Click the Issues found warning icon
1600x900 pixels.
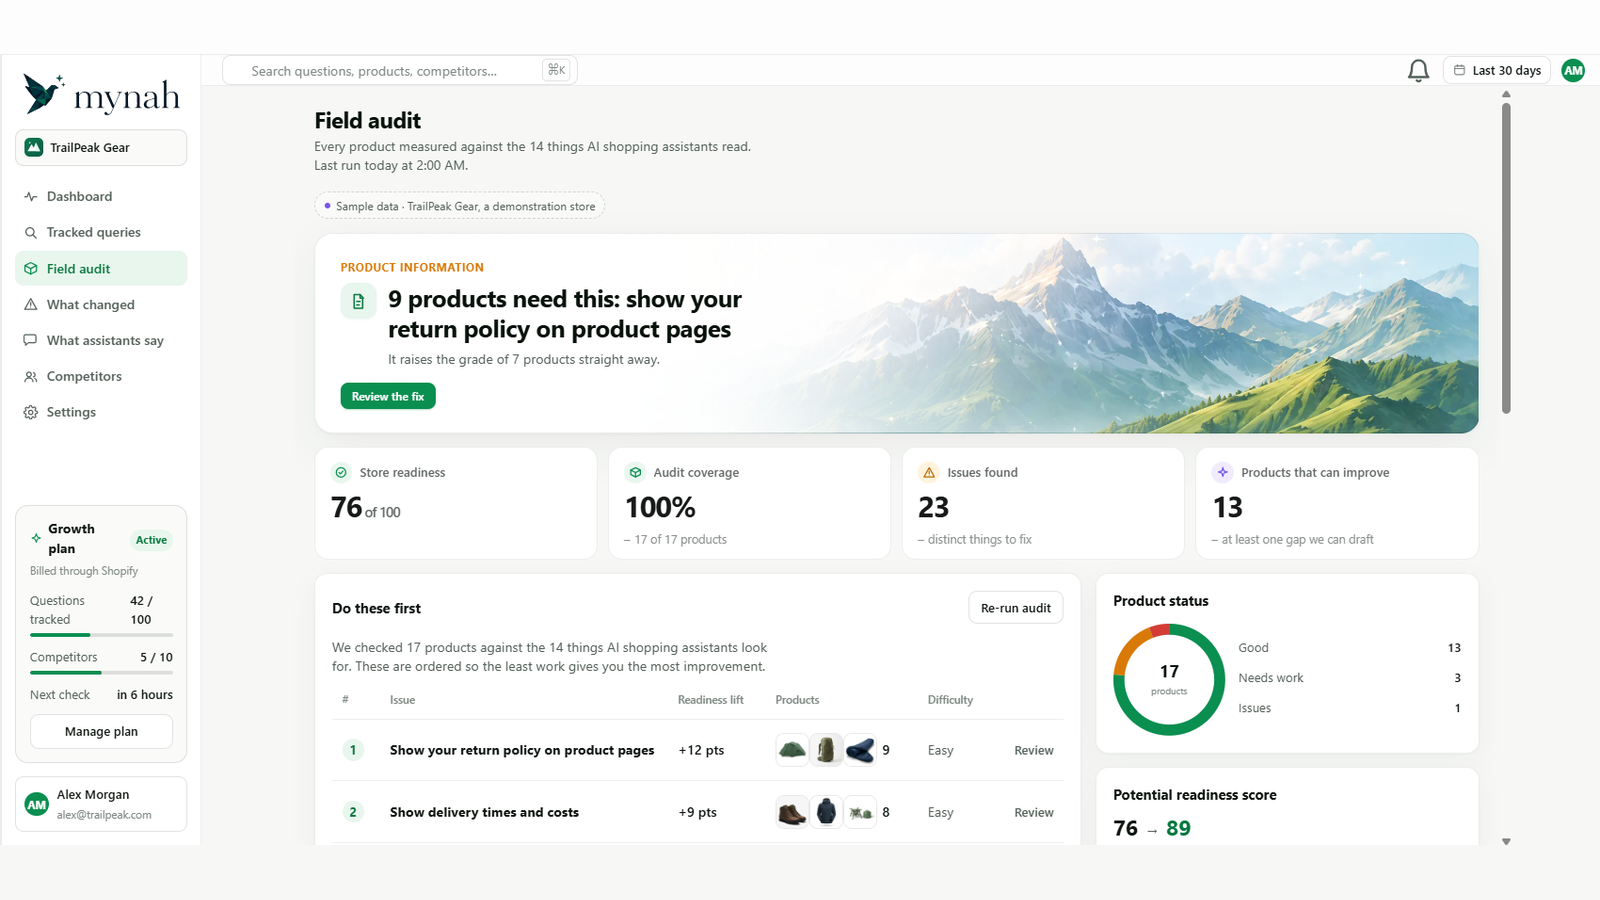click(x=929, y=472)
